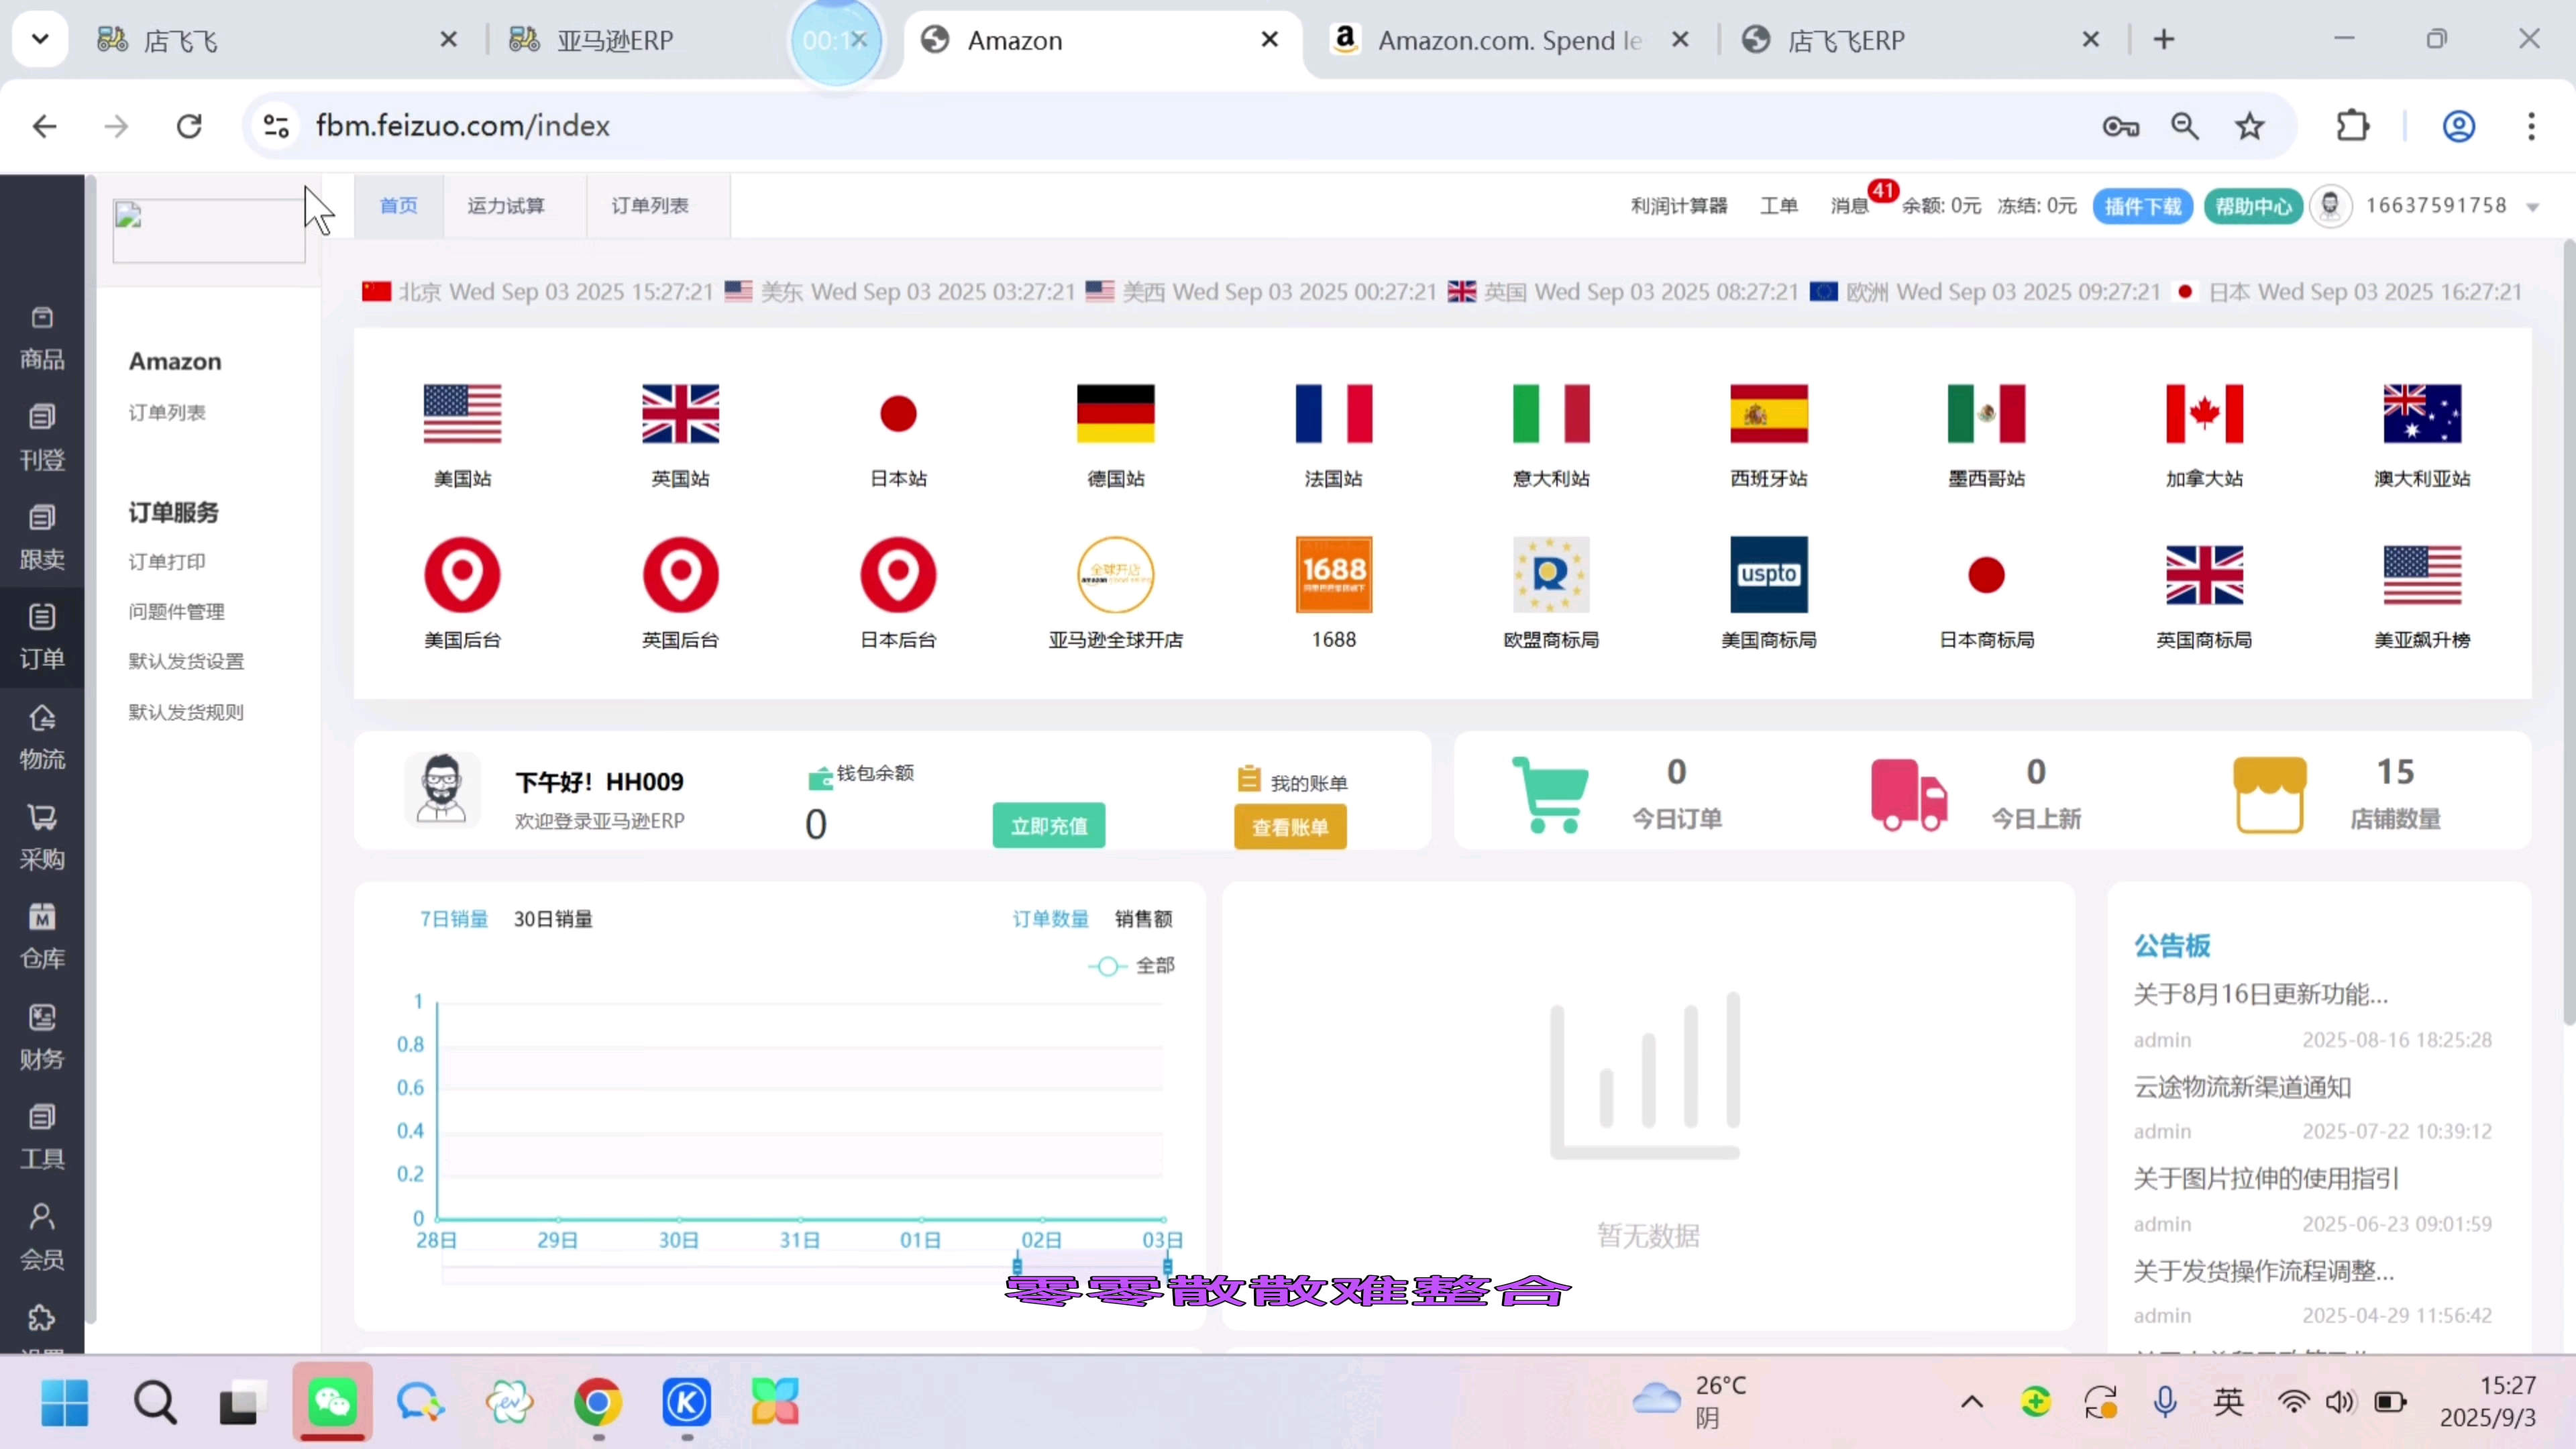Open the 澳大利亚站 Australia flag icon
Image resolution: width=2576 pixels, height=1449 pixels.
point(2422,413)
